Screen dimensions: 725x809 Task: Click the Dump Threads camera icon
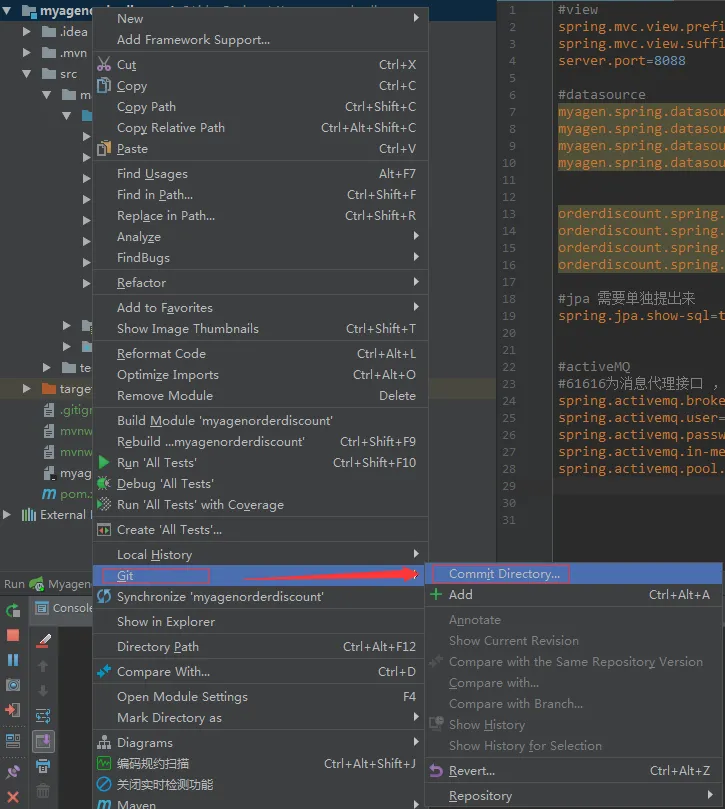[13, 685]
